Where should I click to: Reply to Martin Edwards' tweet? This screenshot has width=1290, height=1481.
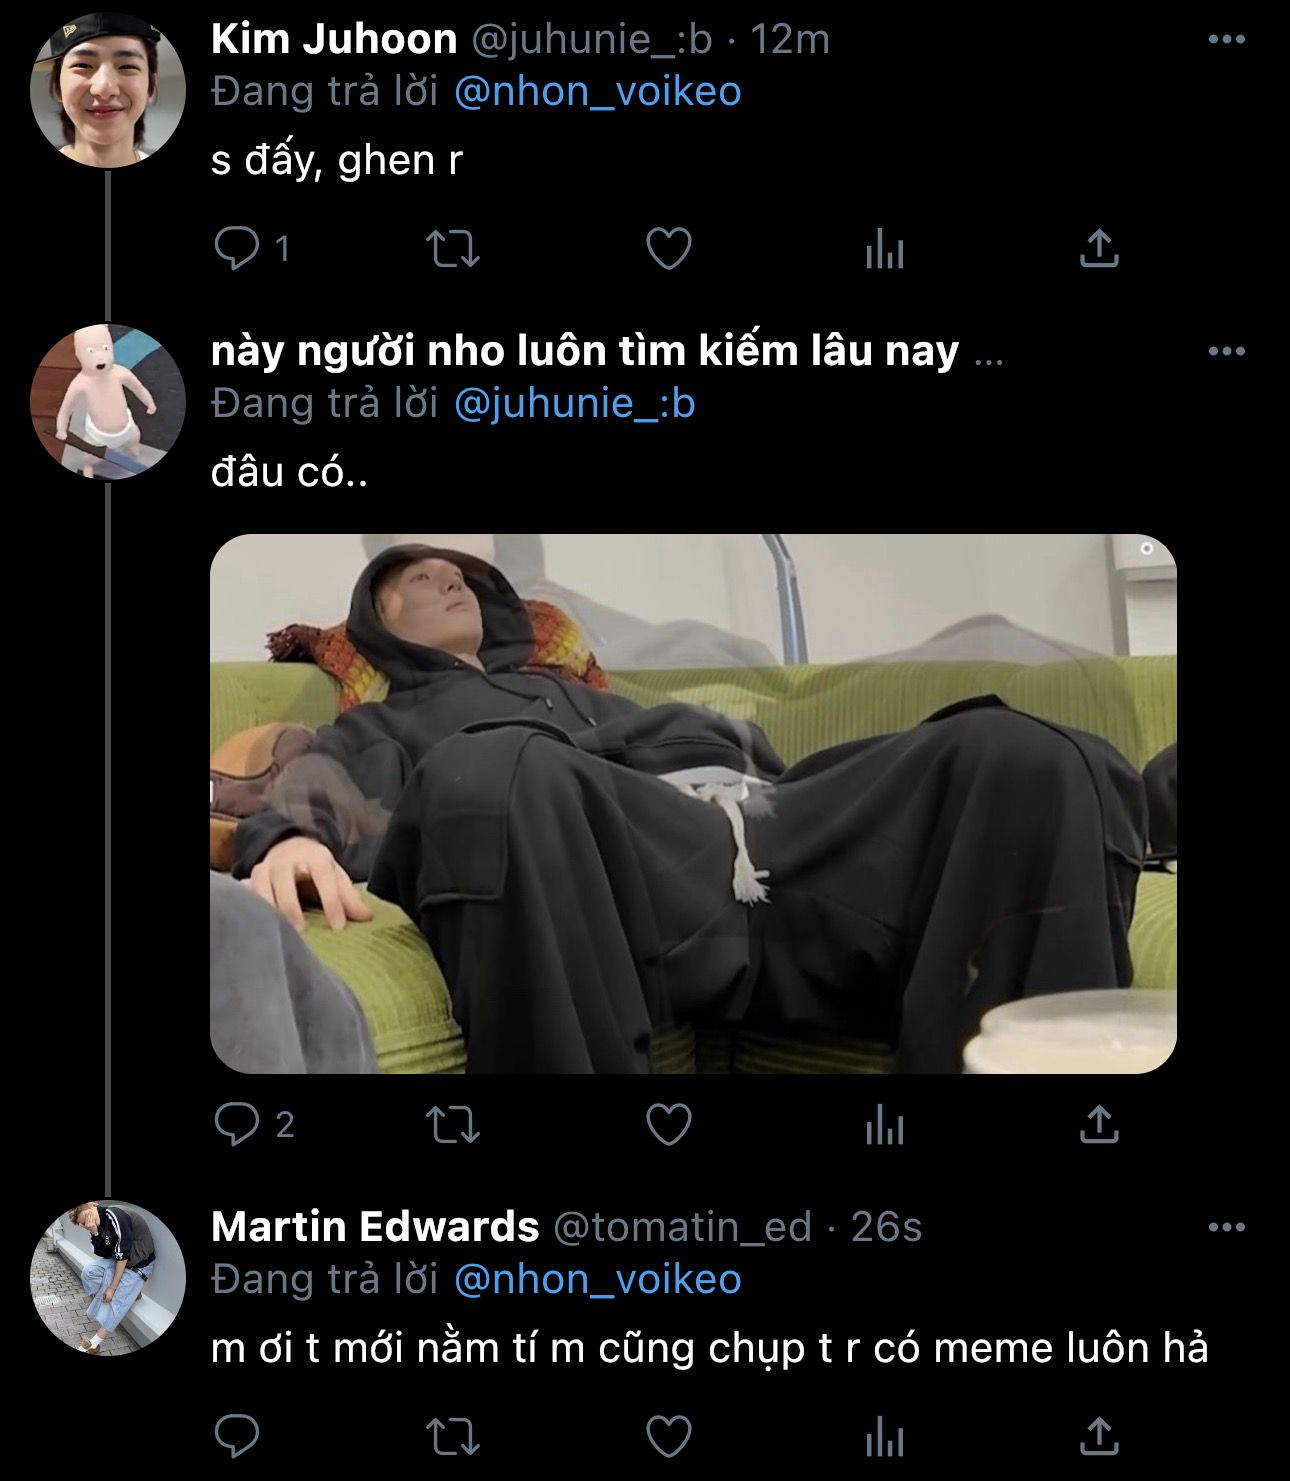pos(237,1437)
